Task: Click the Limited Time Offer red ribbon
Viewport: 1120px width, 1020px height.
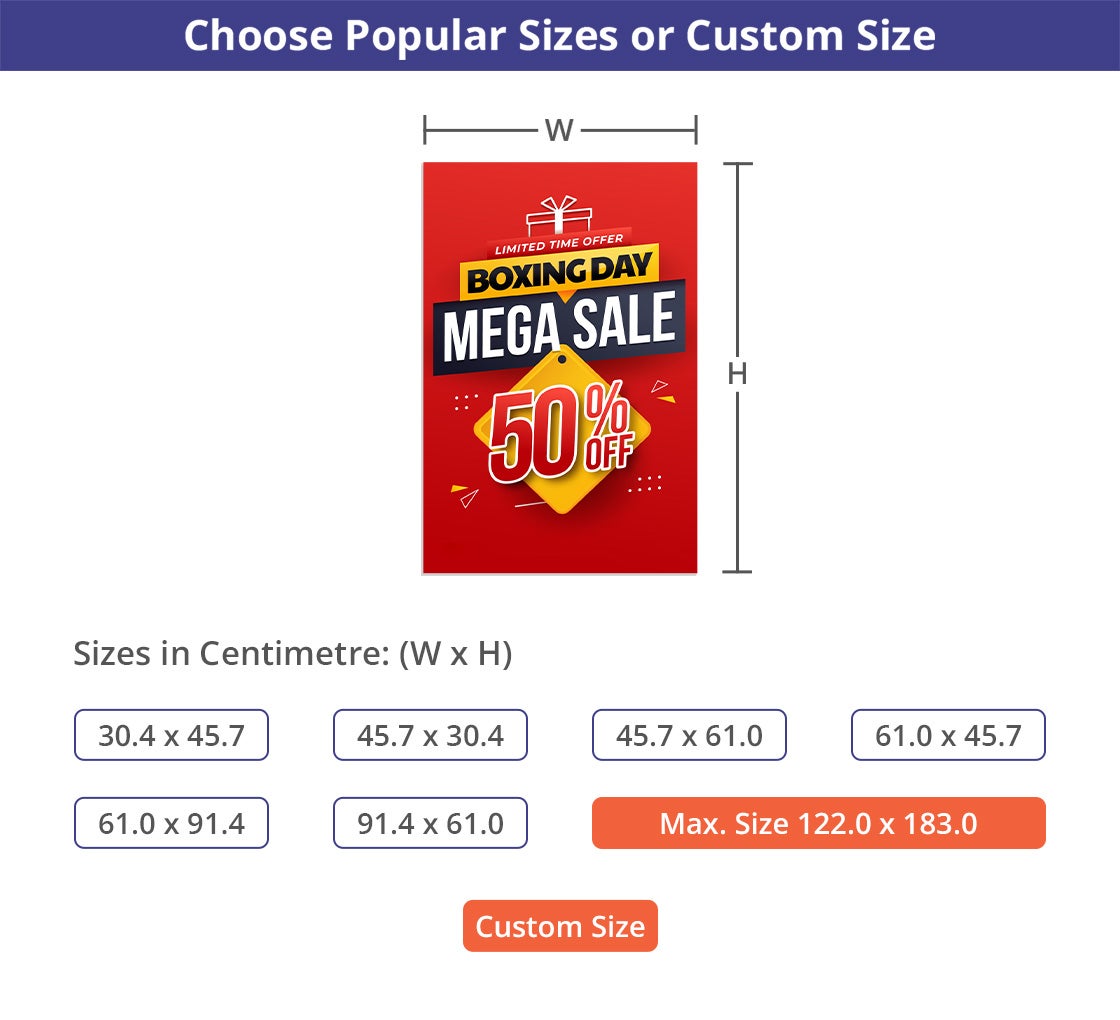Action: pyautogui.click(x=559, y=243)
